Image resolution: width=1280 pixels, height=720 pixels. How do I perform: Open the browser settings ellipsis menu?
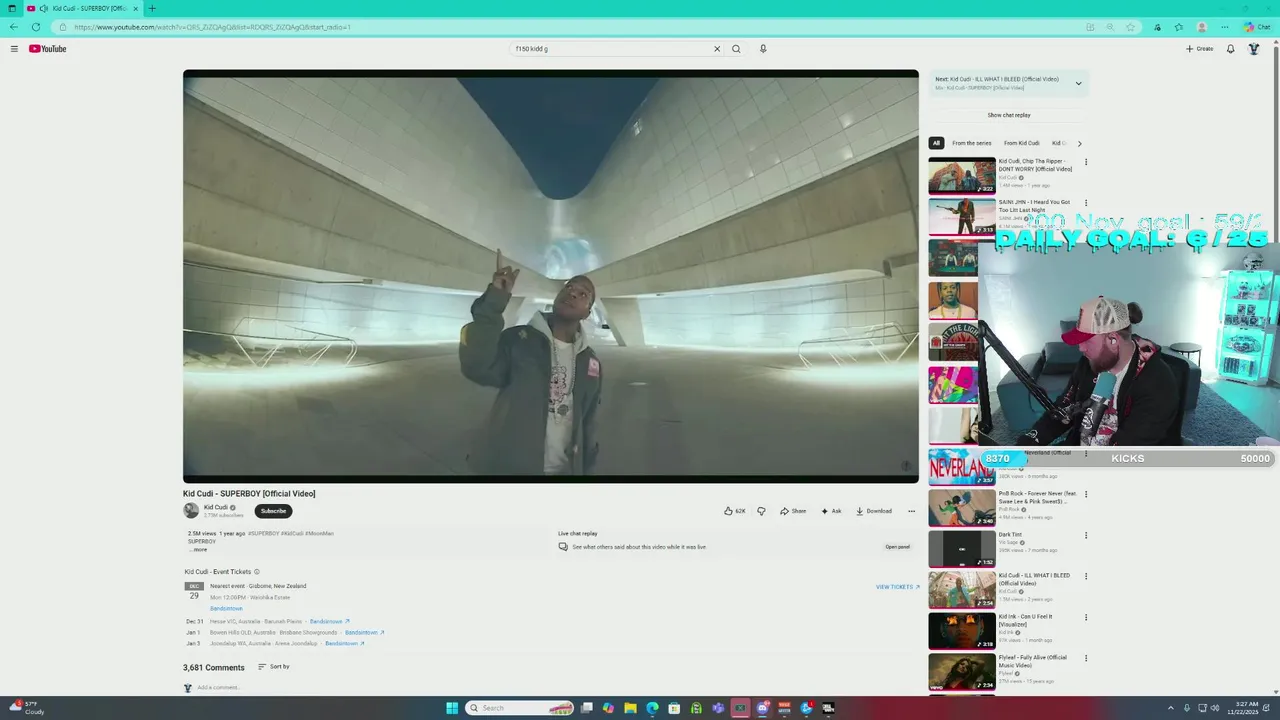1225,27
